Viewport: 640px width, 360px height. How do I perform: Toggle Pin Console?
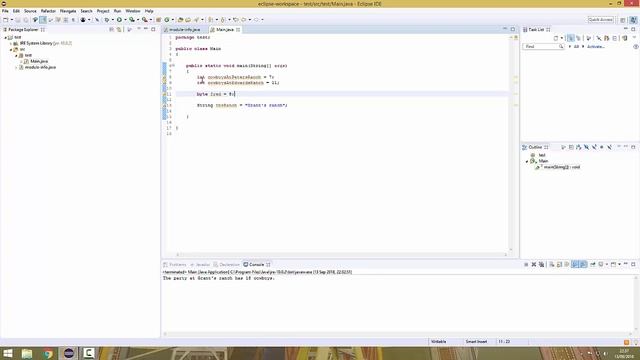pyautogui.click(x=593, y=264)
